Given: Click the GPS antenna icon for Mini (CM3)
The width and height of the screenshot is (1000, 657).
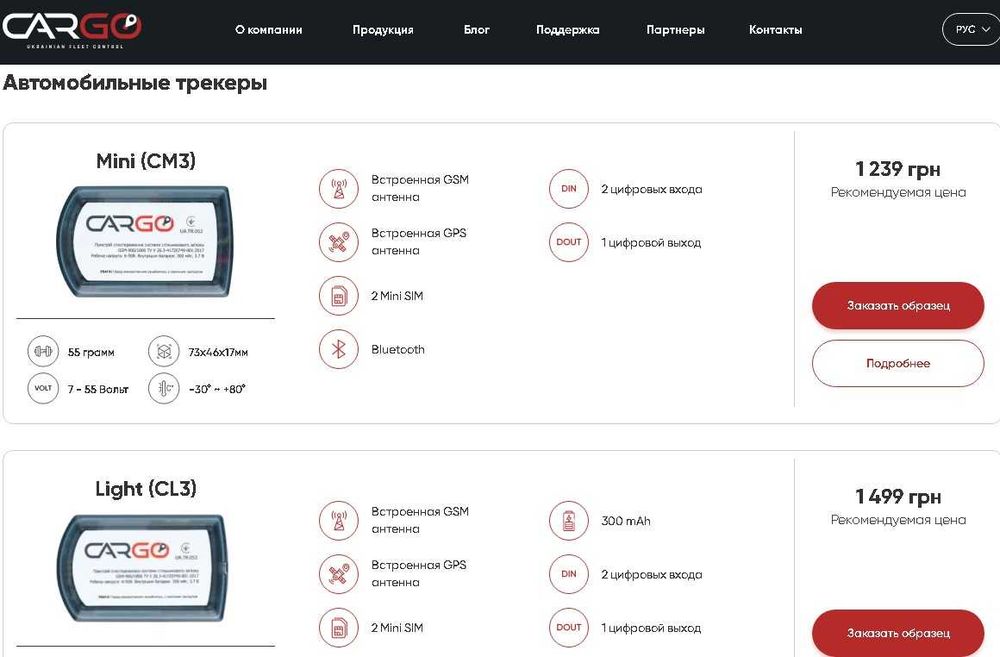Looking at the screenshot, I should click(339, 242).
